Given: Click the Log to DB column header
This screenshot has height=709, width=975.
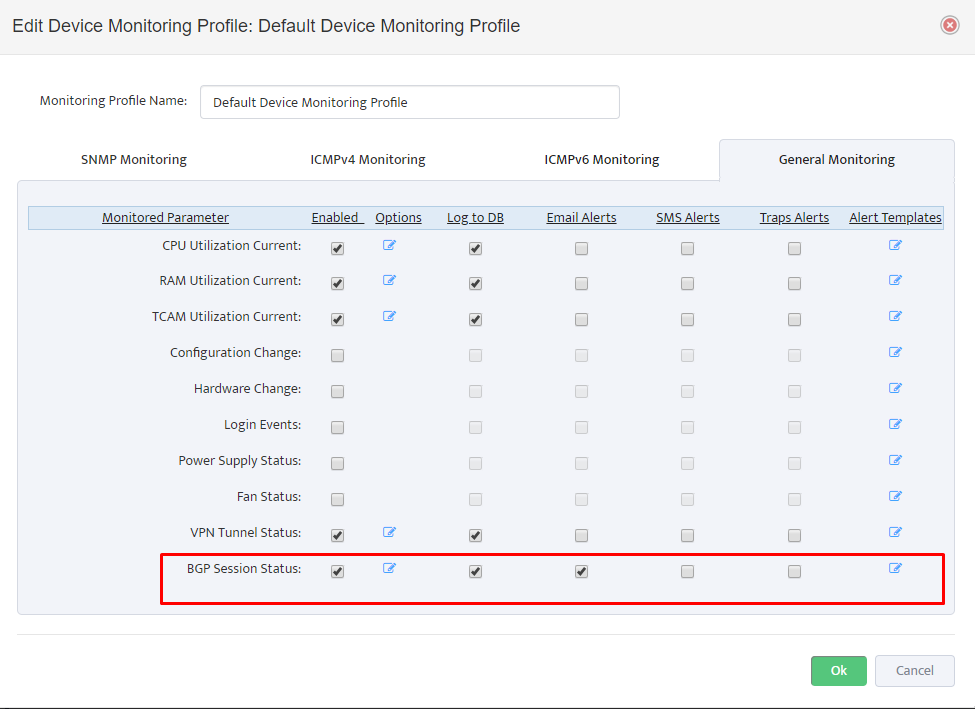Looking at the screenshot, I should (475, 218).
